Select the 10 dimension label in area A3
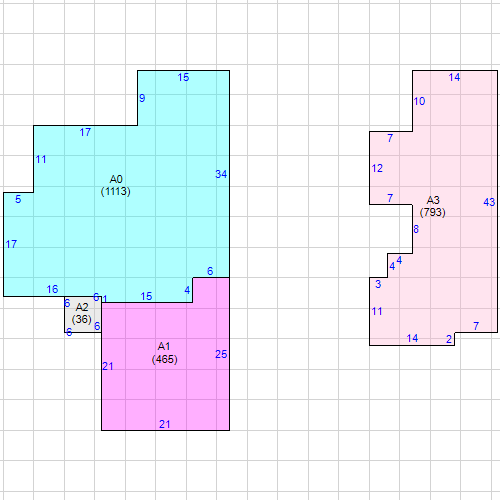The width and height of the screenshot is (500, 500). pos(419,101)
